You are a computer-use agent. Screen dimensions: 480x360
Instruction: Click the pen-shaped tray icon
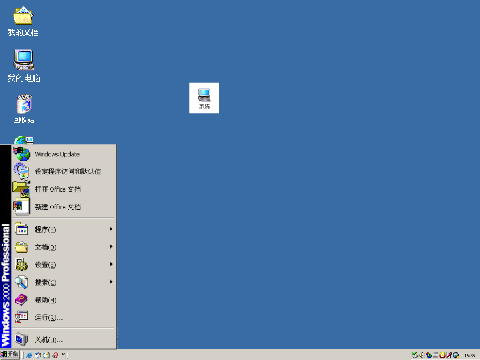[x=449, y=355]
